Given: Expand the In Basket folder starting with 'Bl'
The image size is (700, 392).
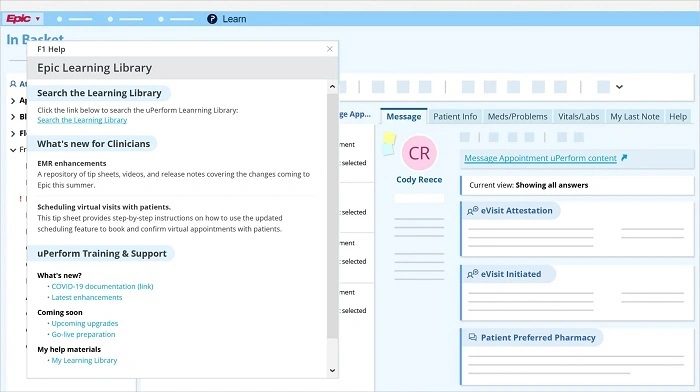Looking at the screenshot, I should [x=13, y=117].
